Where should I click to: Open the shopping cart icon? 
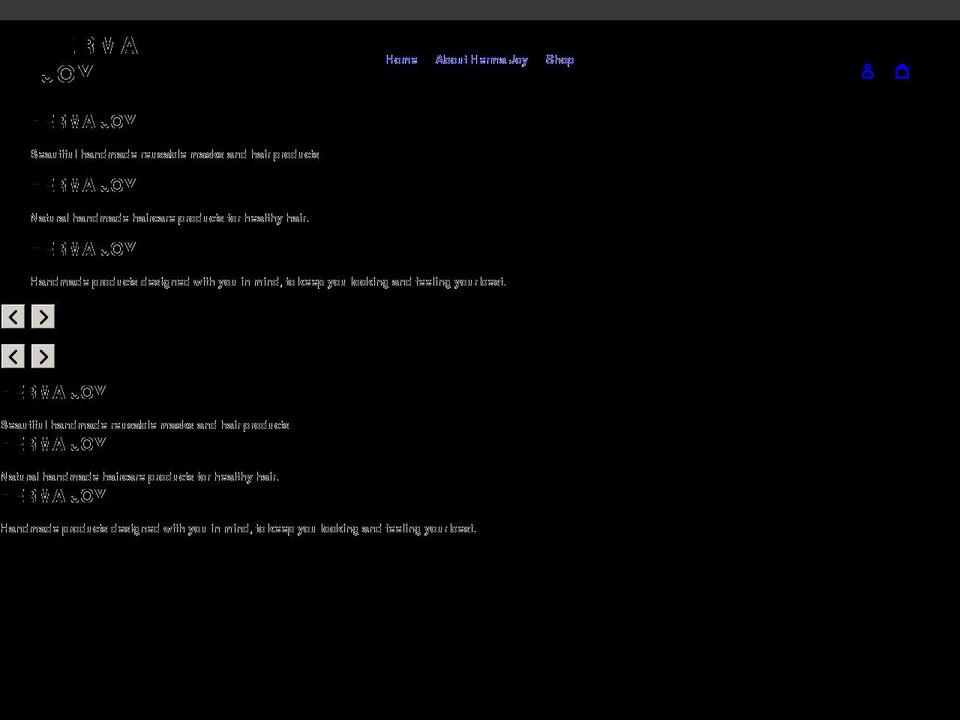902,71
